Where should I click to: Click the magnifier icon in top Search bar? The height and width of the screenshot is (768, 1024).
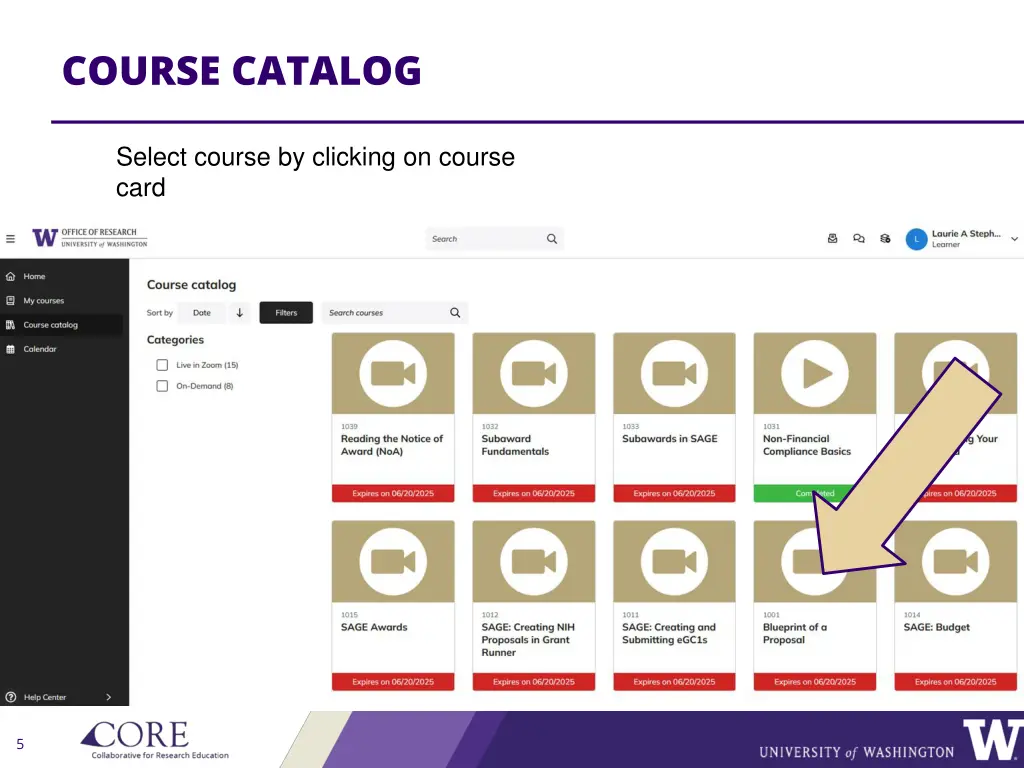pos(552,239)
